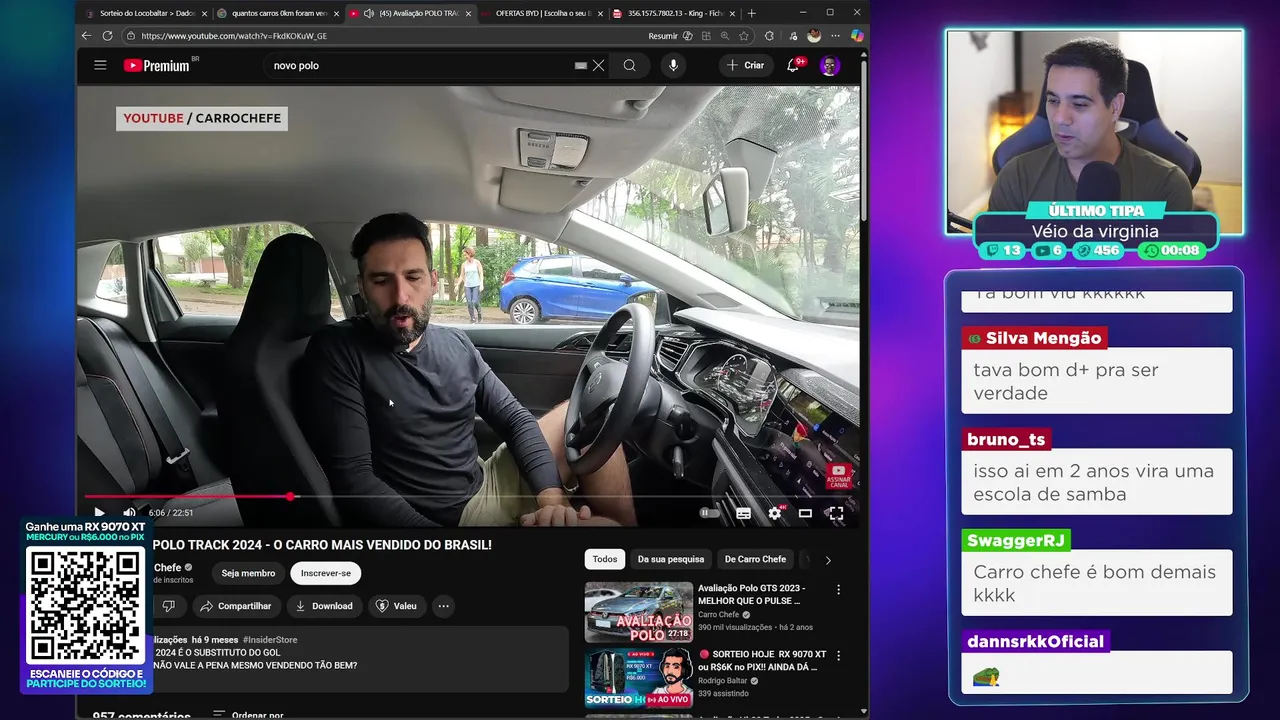Share video with Compartilhar

pos(235,606)
